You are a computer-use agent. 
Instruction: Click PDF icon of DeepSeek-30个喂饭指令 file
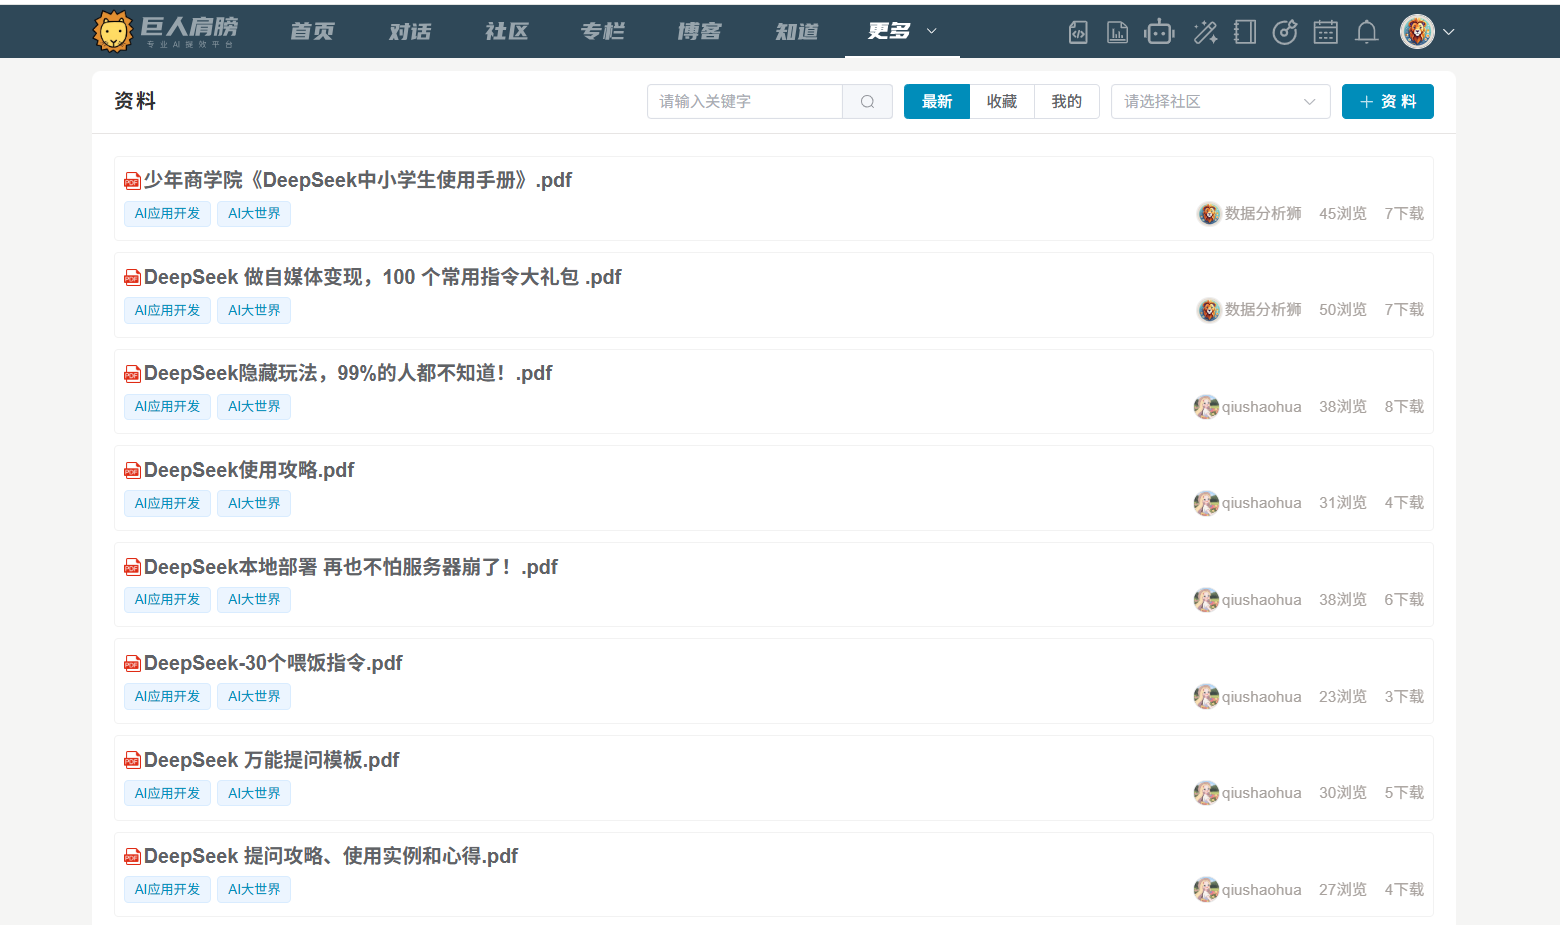[x=132, y=664]
